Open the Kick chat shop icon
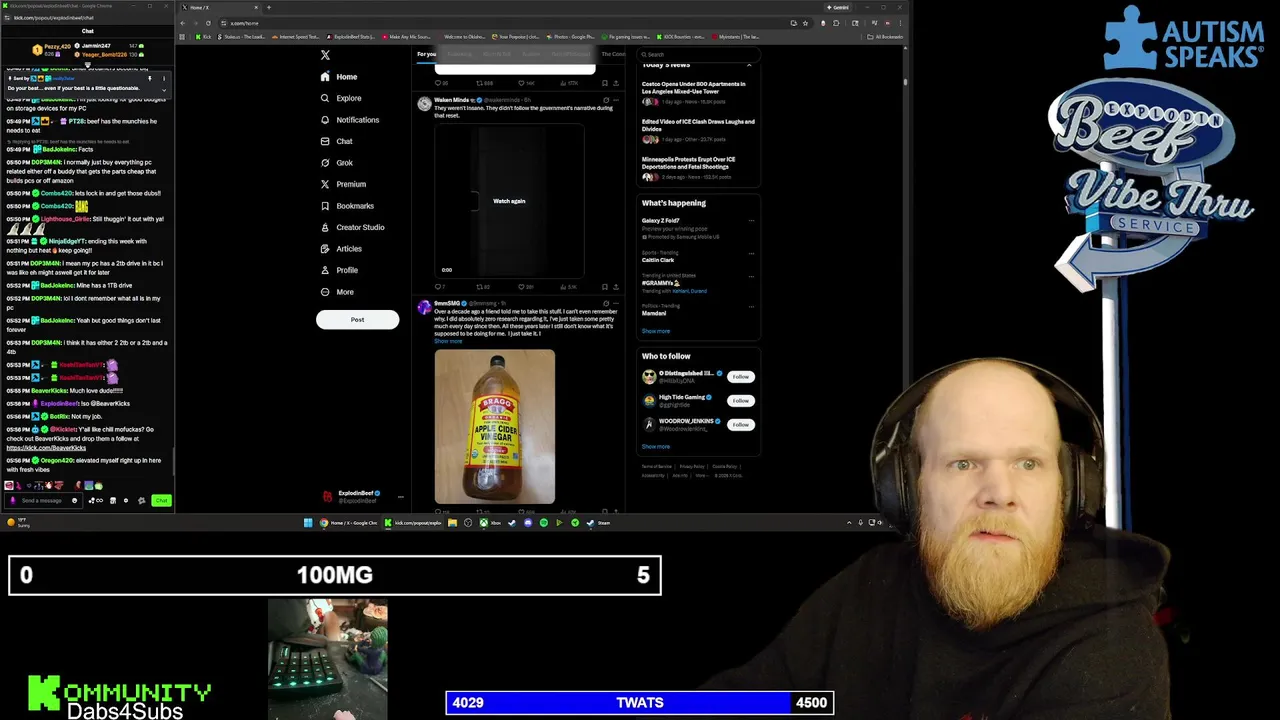1280x720 pixels. (x=113, y=500)
